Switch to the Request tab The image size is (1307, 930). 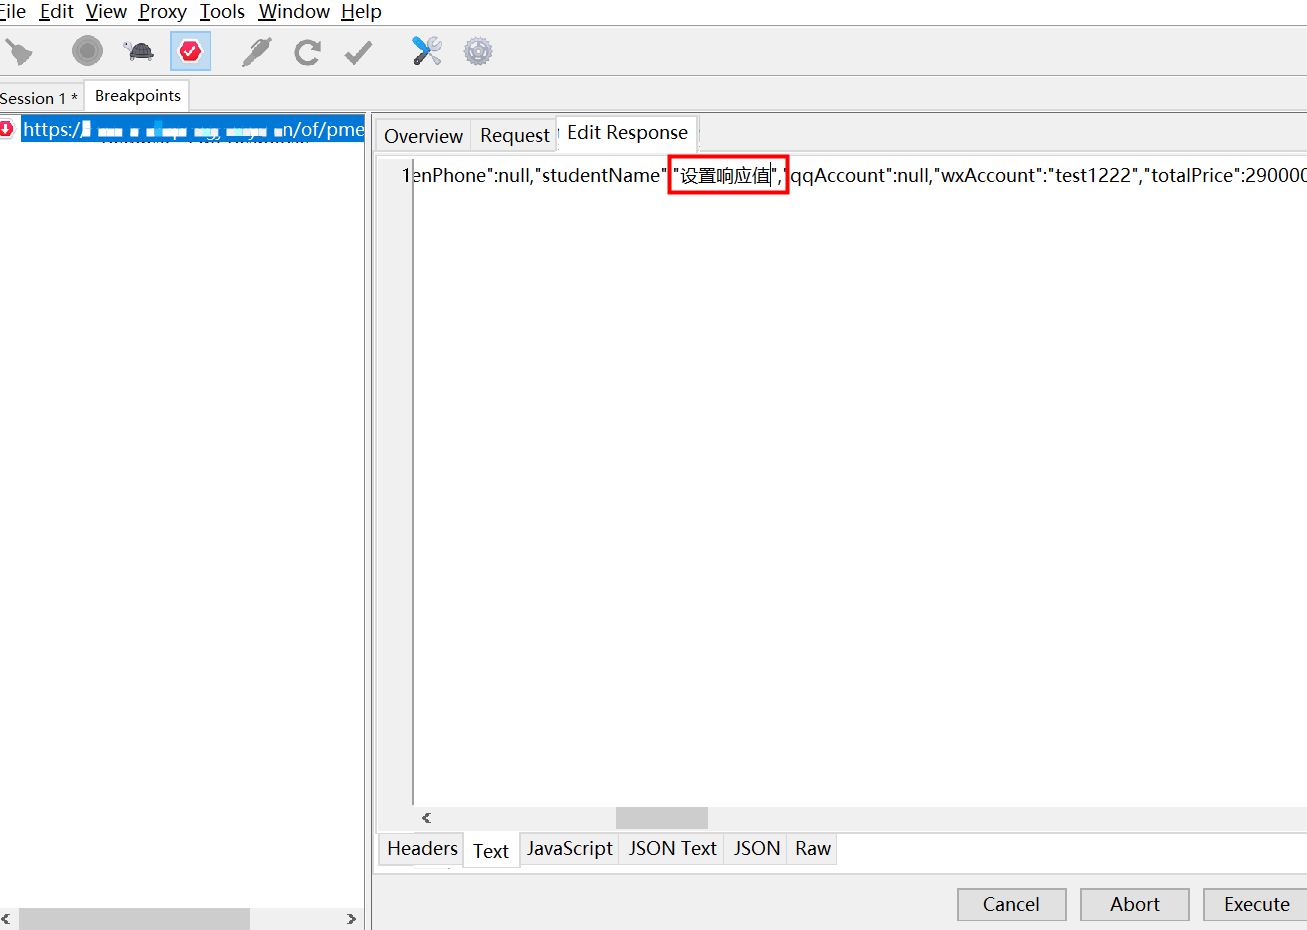(514, 136)
